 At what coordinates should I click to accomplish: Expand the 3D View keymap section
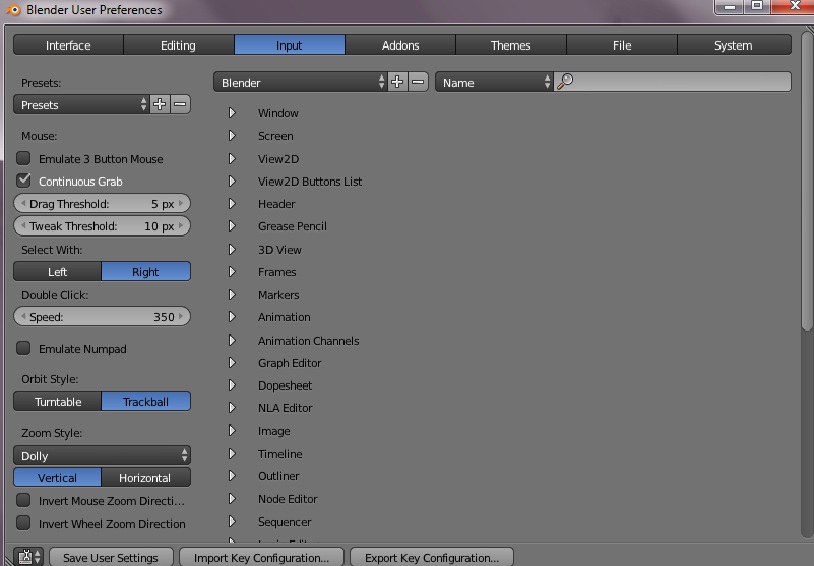[232, 250]
